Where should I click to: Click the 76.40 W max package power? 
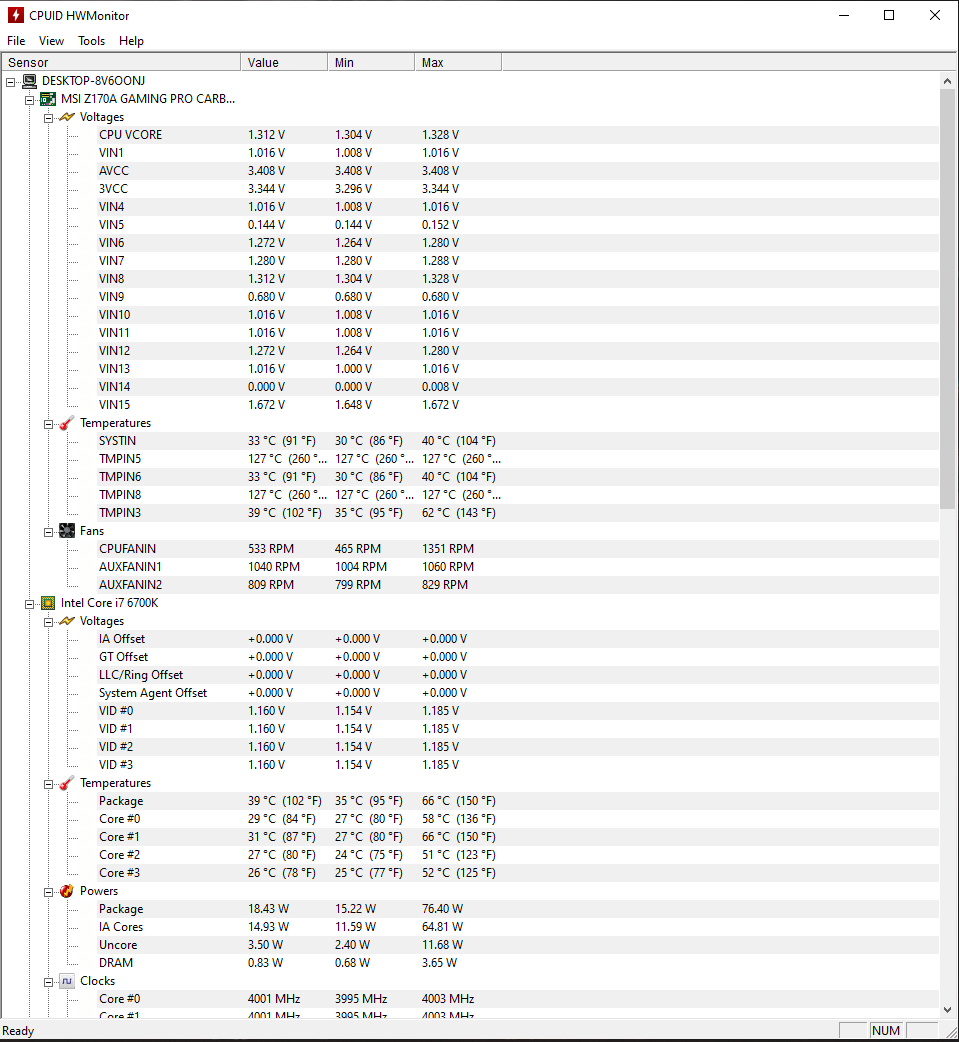tap(442, 908)
